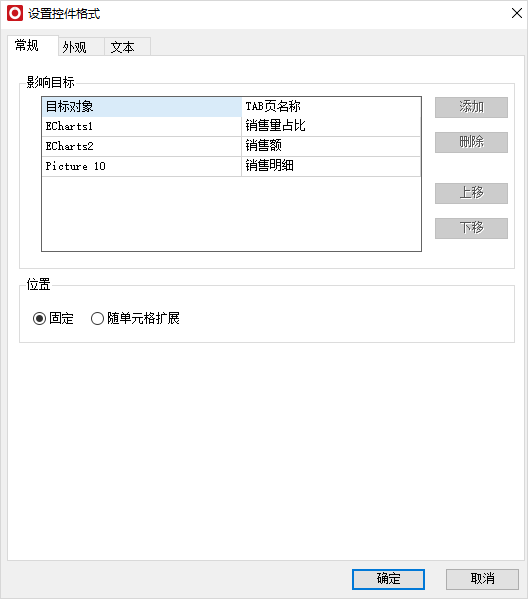Close the 设置控件格式 dialog
The height and width of the screenshot is (599, 528).
point(517,13)
